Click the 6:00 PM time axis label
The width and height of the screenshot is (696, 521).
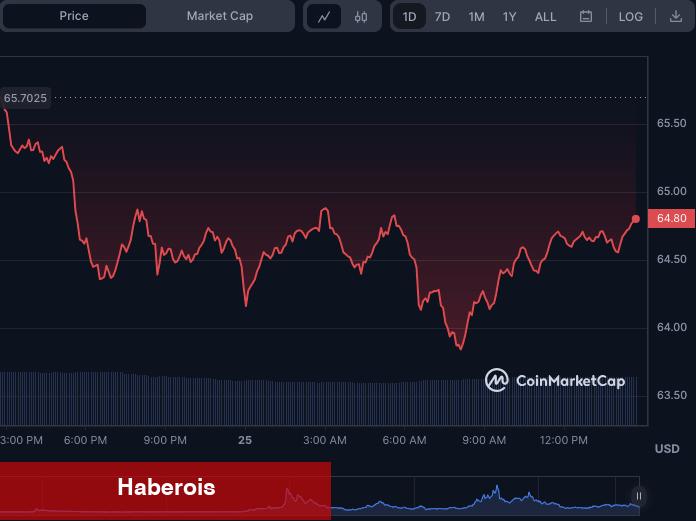(x=85, y=440)
